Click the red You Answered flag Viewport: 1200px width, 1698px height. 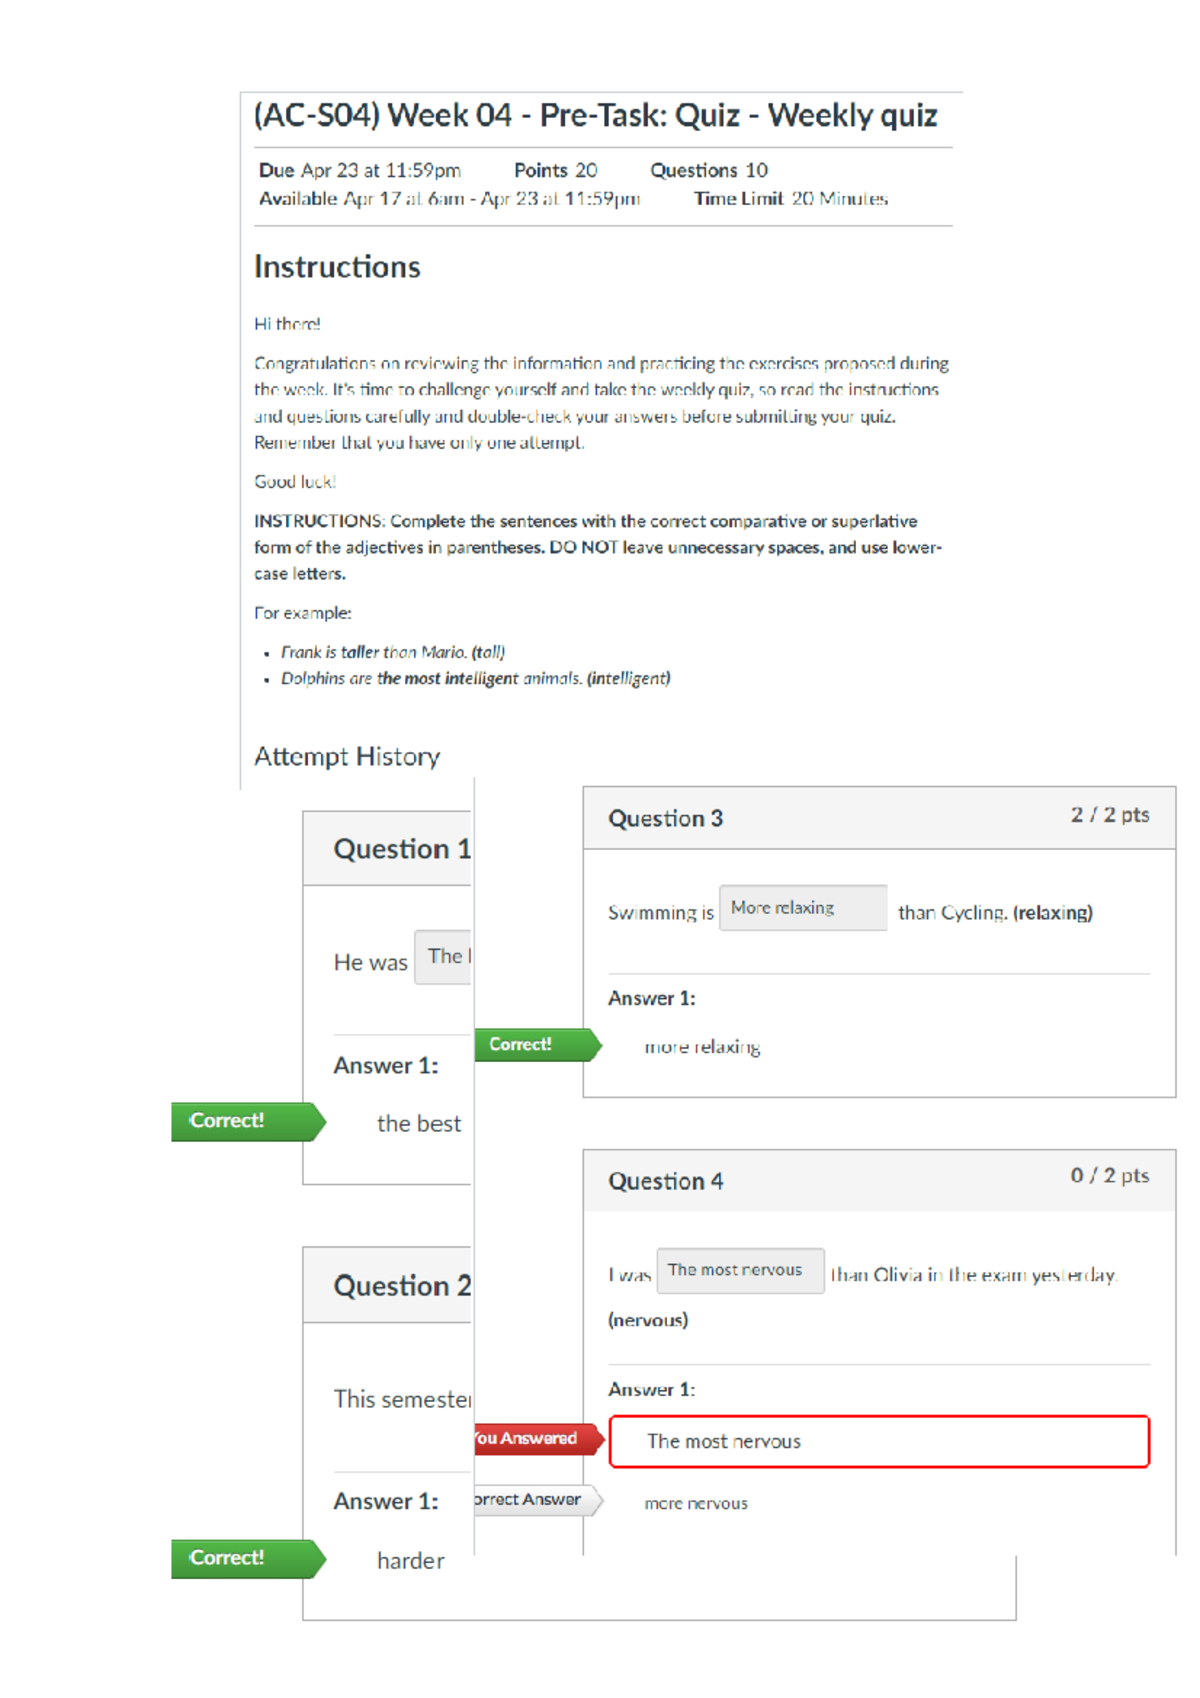539,1439
